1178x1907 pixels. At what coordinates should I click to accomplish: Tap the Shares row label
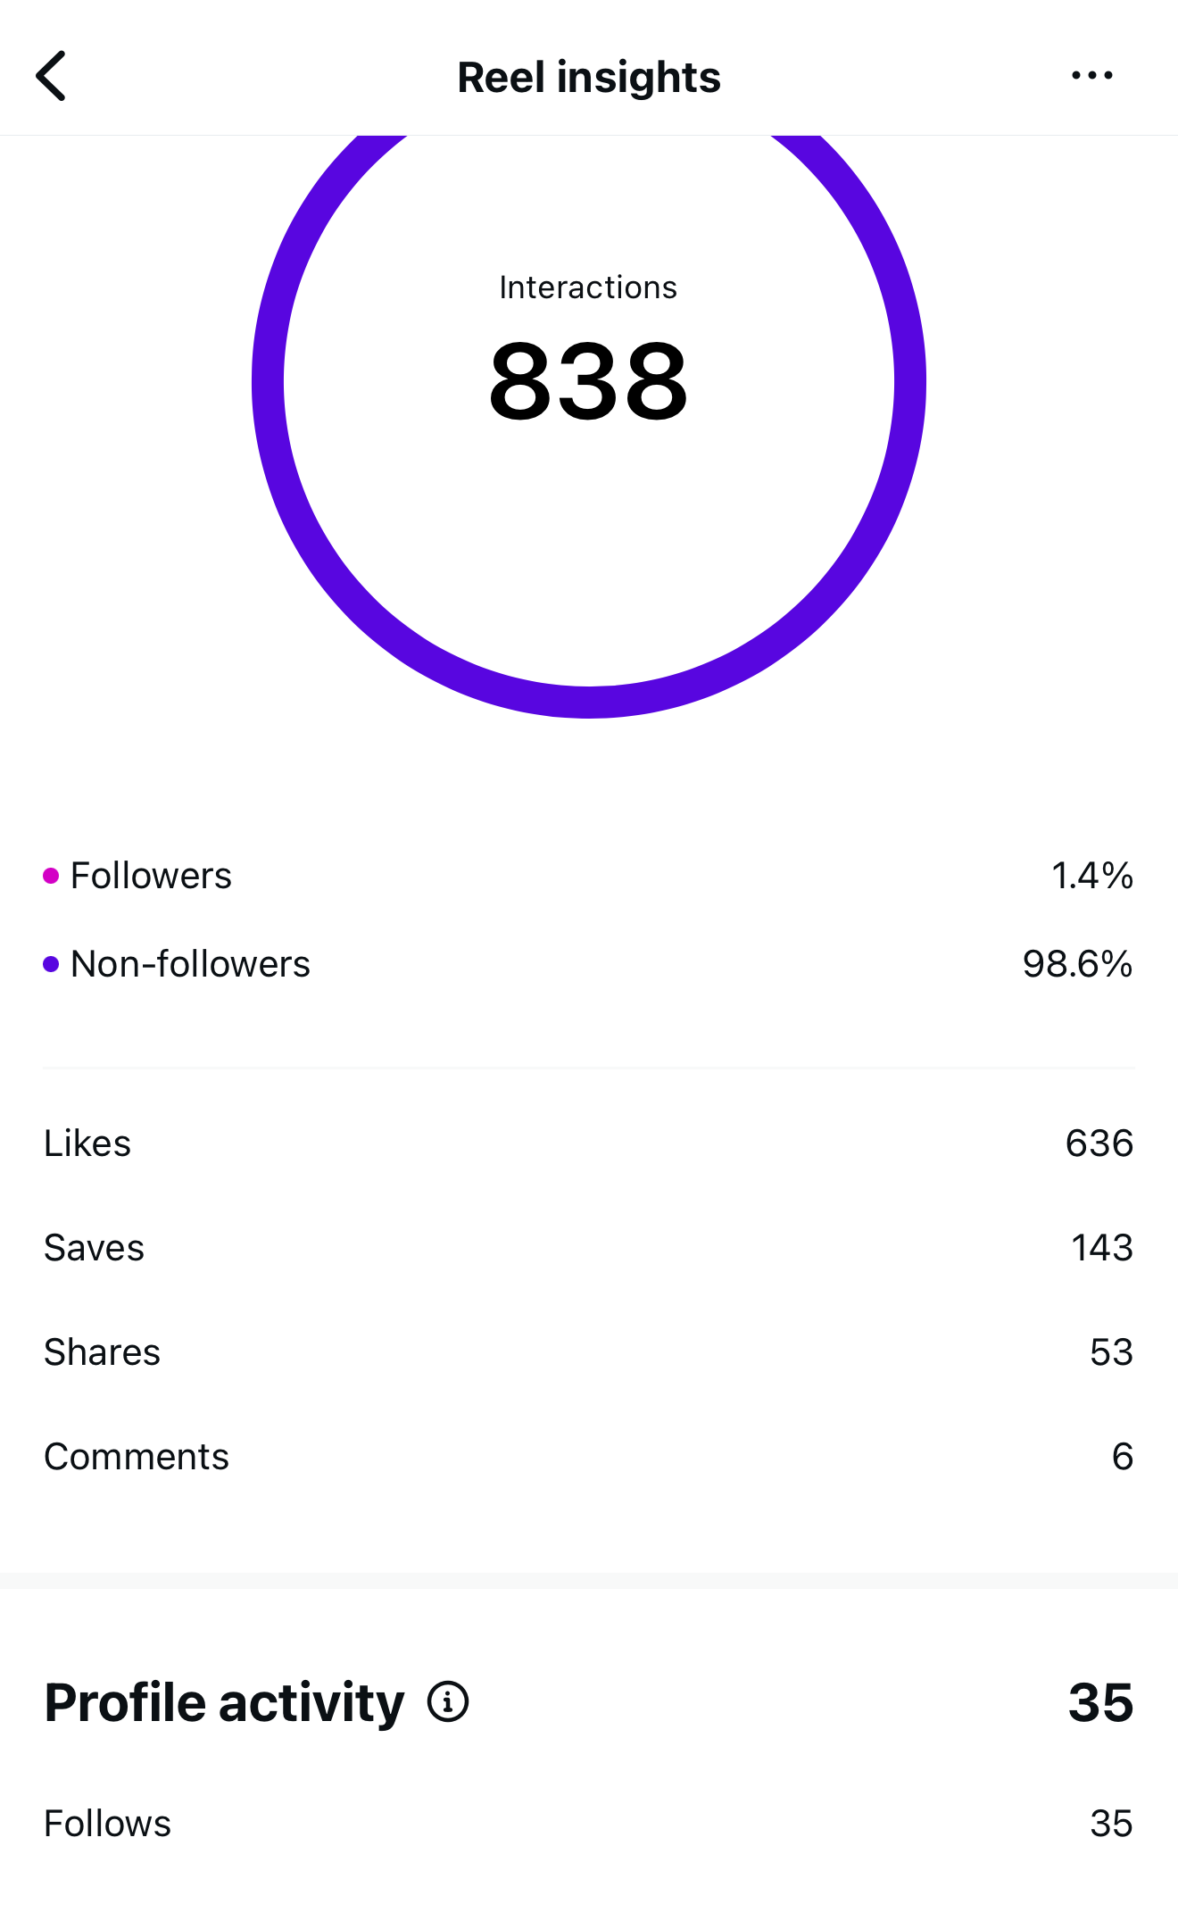click(x=102, y=1352)
